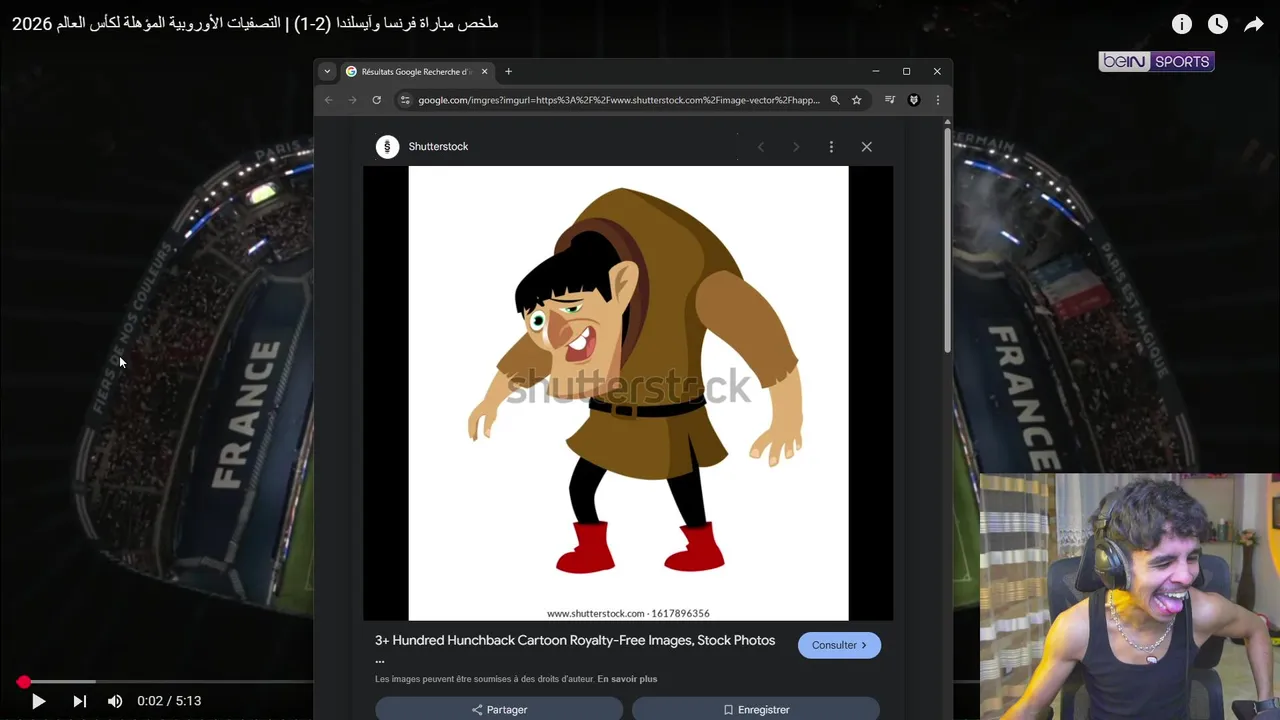Image resolution: width=1280 pixels, height=720 pixels.
Task: Click the hunchback cartoon image
Action: (628, 393)
